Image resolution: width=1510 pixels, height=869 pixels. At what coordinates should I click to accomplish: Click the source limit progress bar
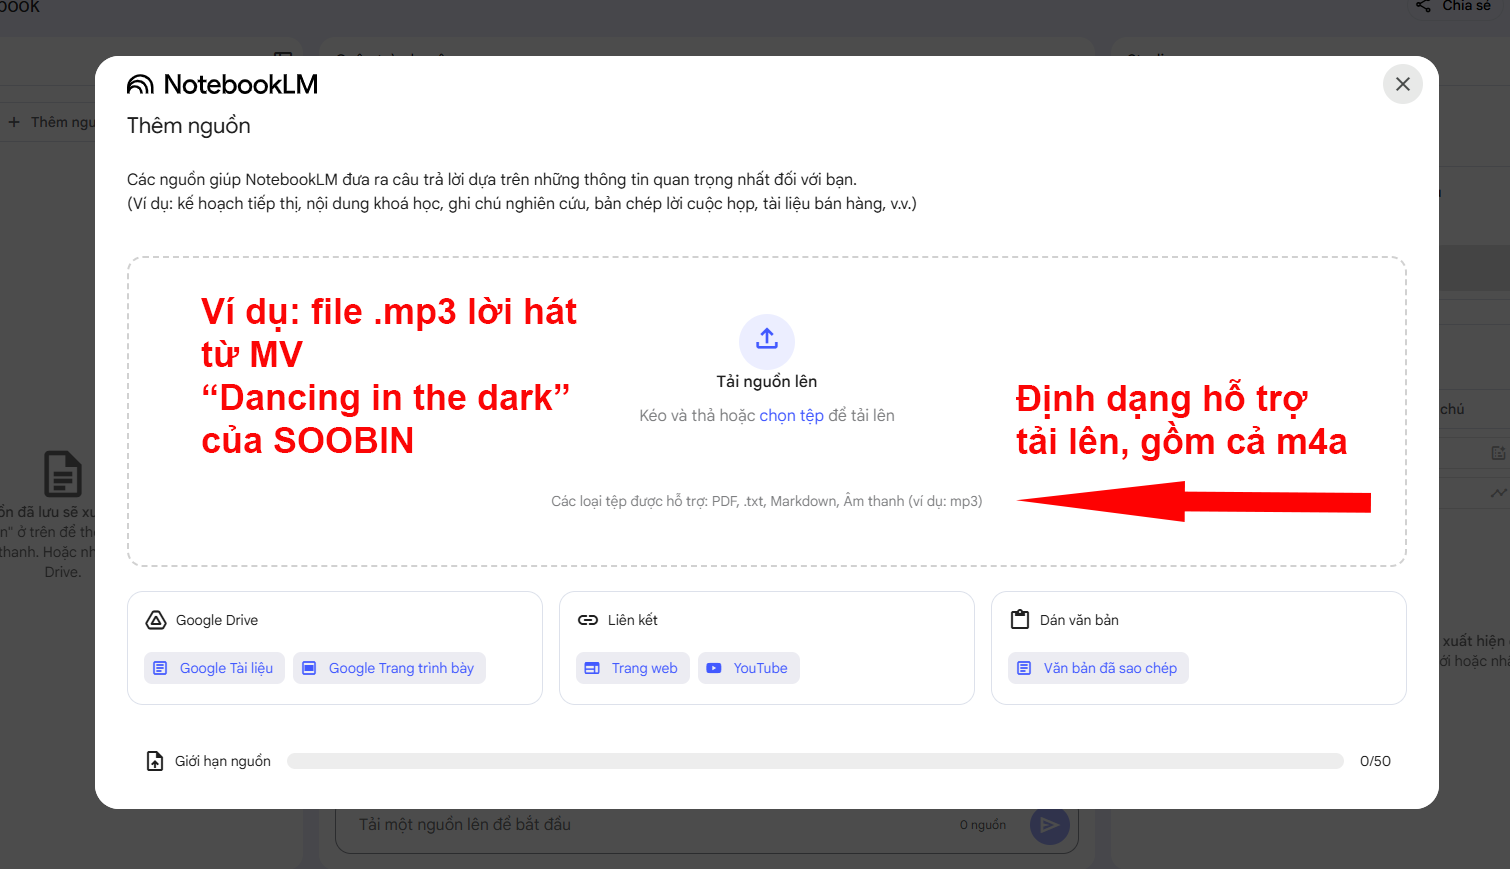(815, 761)
